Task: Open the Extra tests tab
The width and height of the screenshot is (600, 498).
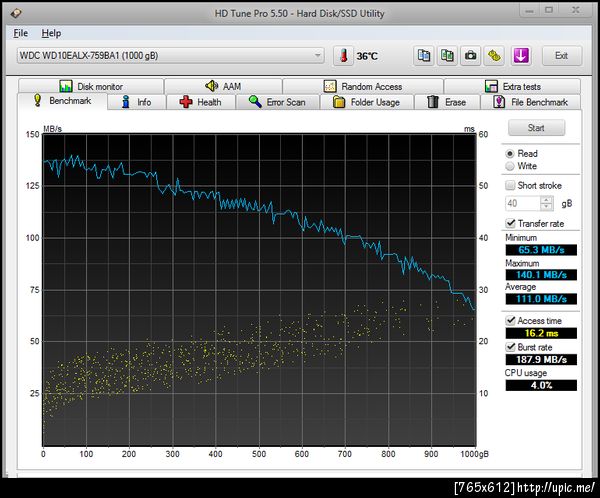Action: [x=512, y=86]
